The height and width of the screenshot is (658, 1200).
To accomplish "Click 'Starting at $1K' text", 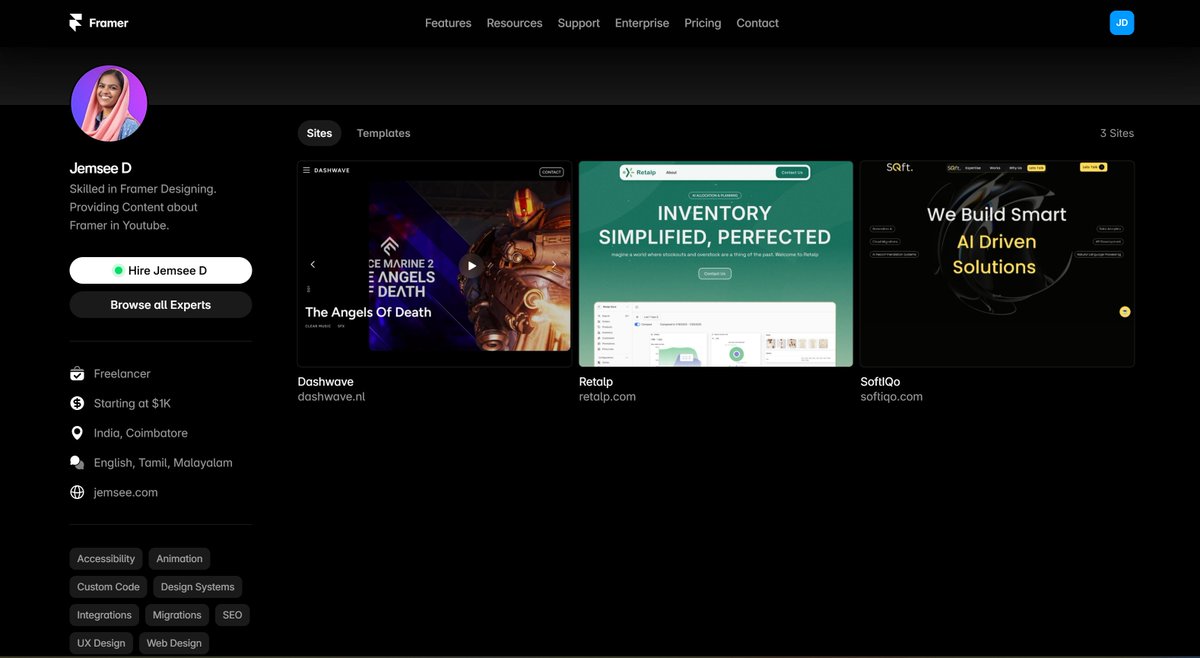I will coord(132,403).
